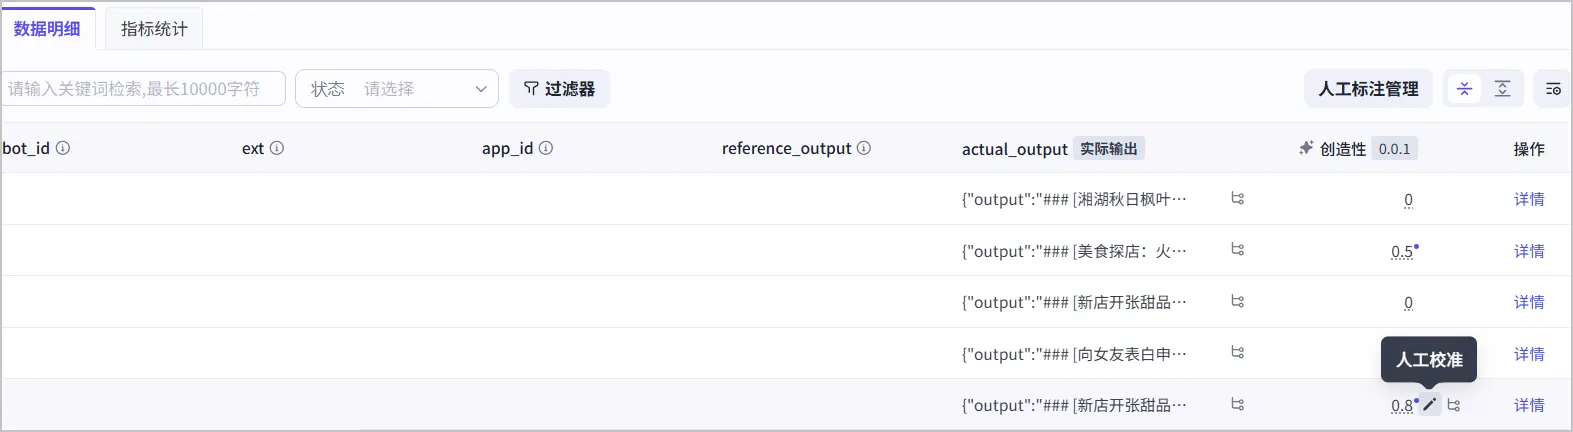
Task: Click info icon next to reference_output header
Action: pos(864,148)
